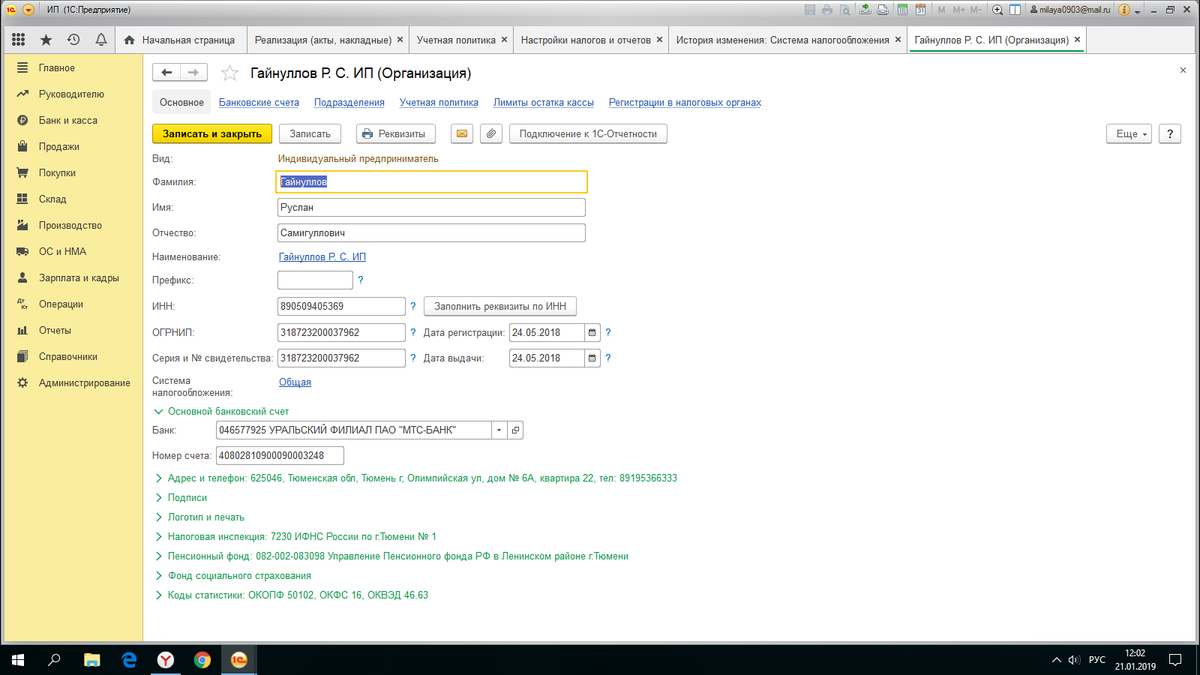
Task: Expand Коды статистики section
Action: [159, 595]
